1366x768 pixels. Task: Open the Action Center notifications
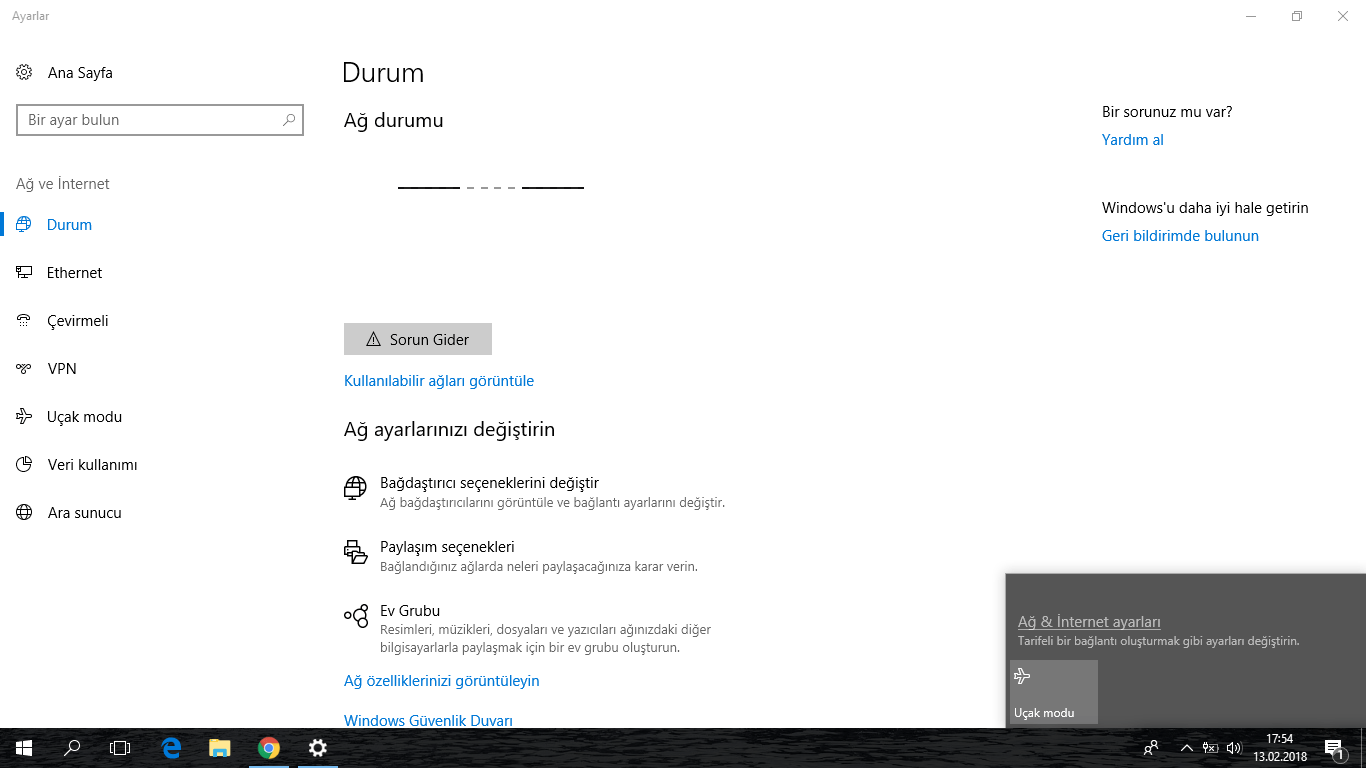point(1334,748)
